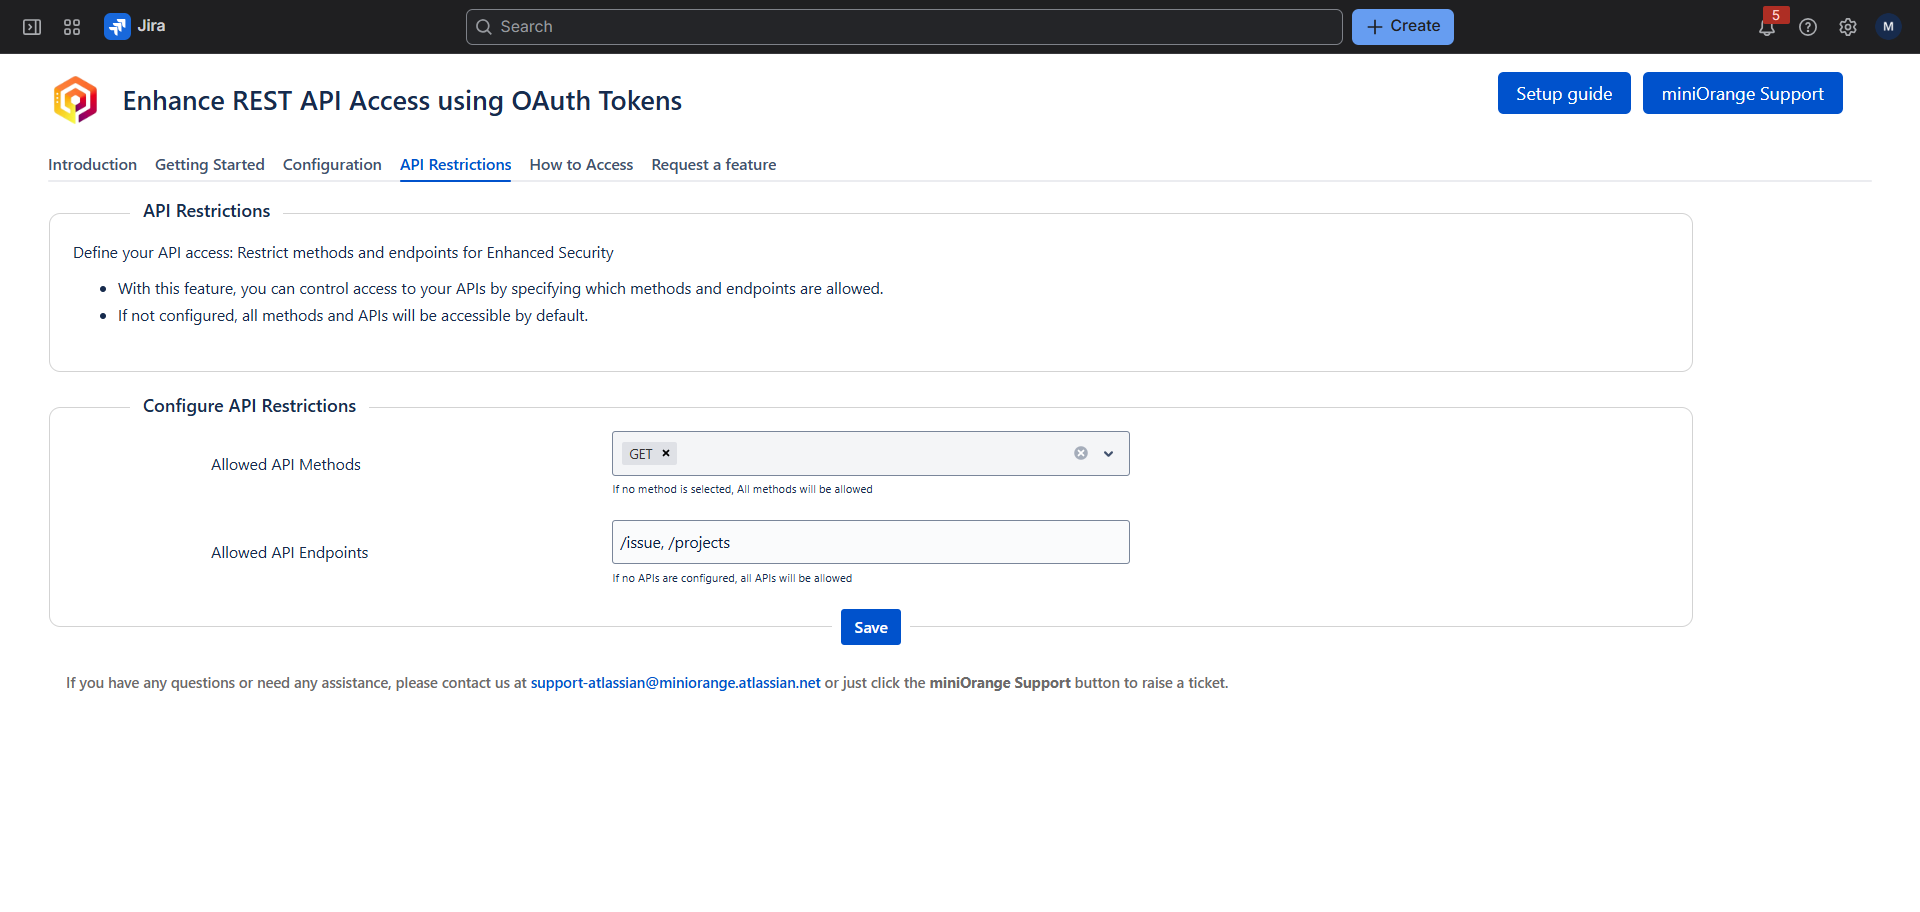Open the app switcher grid icon
1920x912 pixels.
point(72,27)
